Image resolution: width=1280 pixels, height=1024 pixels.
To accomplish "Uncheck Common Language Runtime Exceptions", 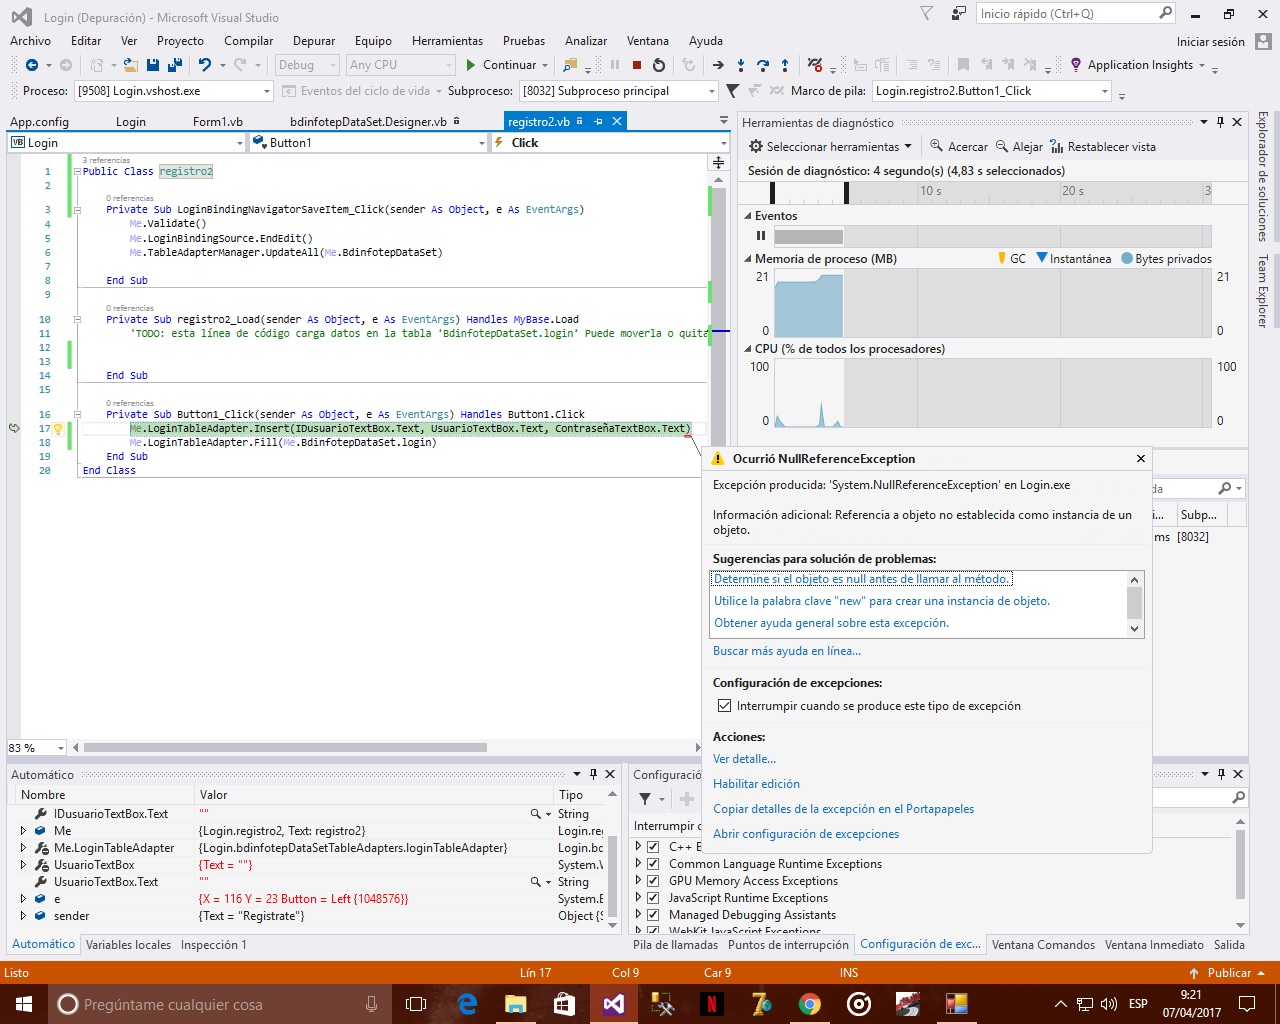I will [653, 864].
